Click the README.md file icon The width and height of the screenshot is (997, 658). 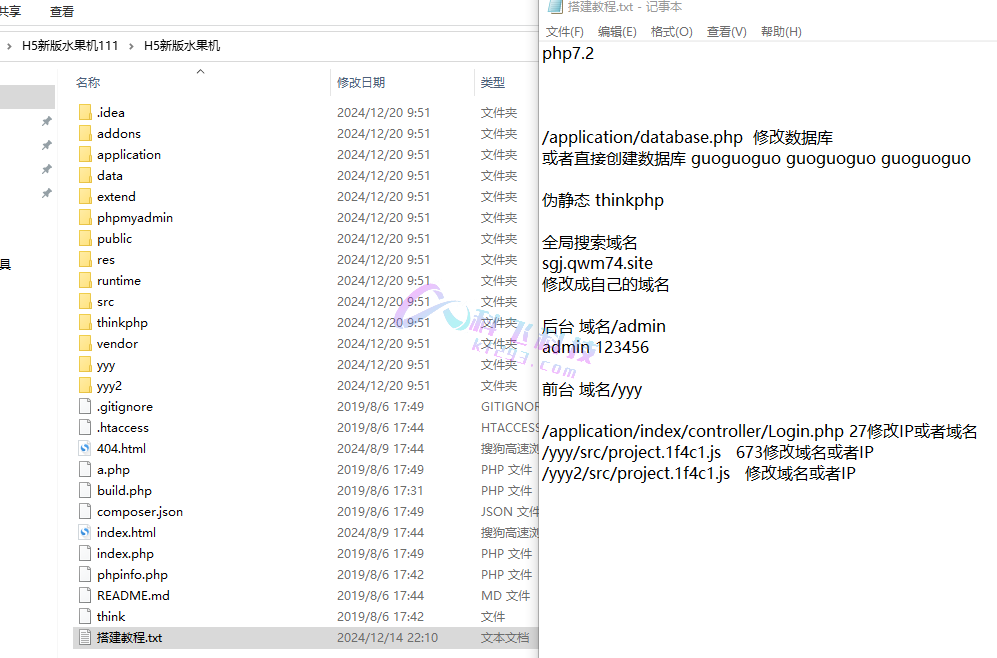85,595
